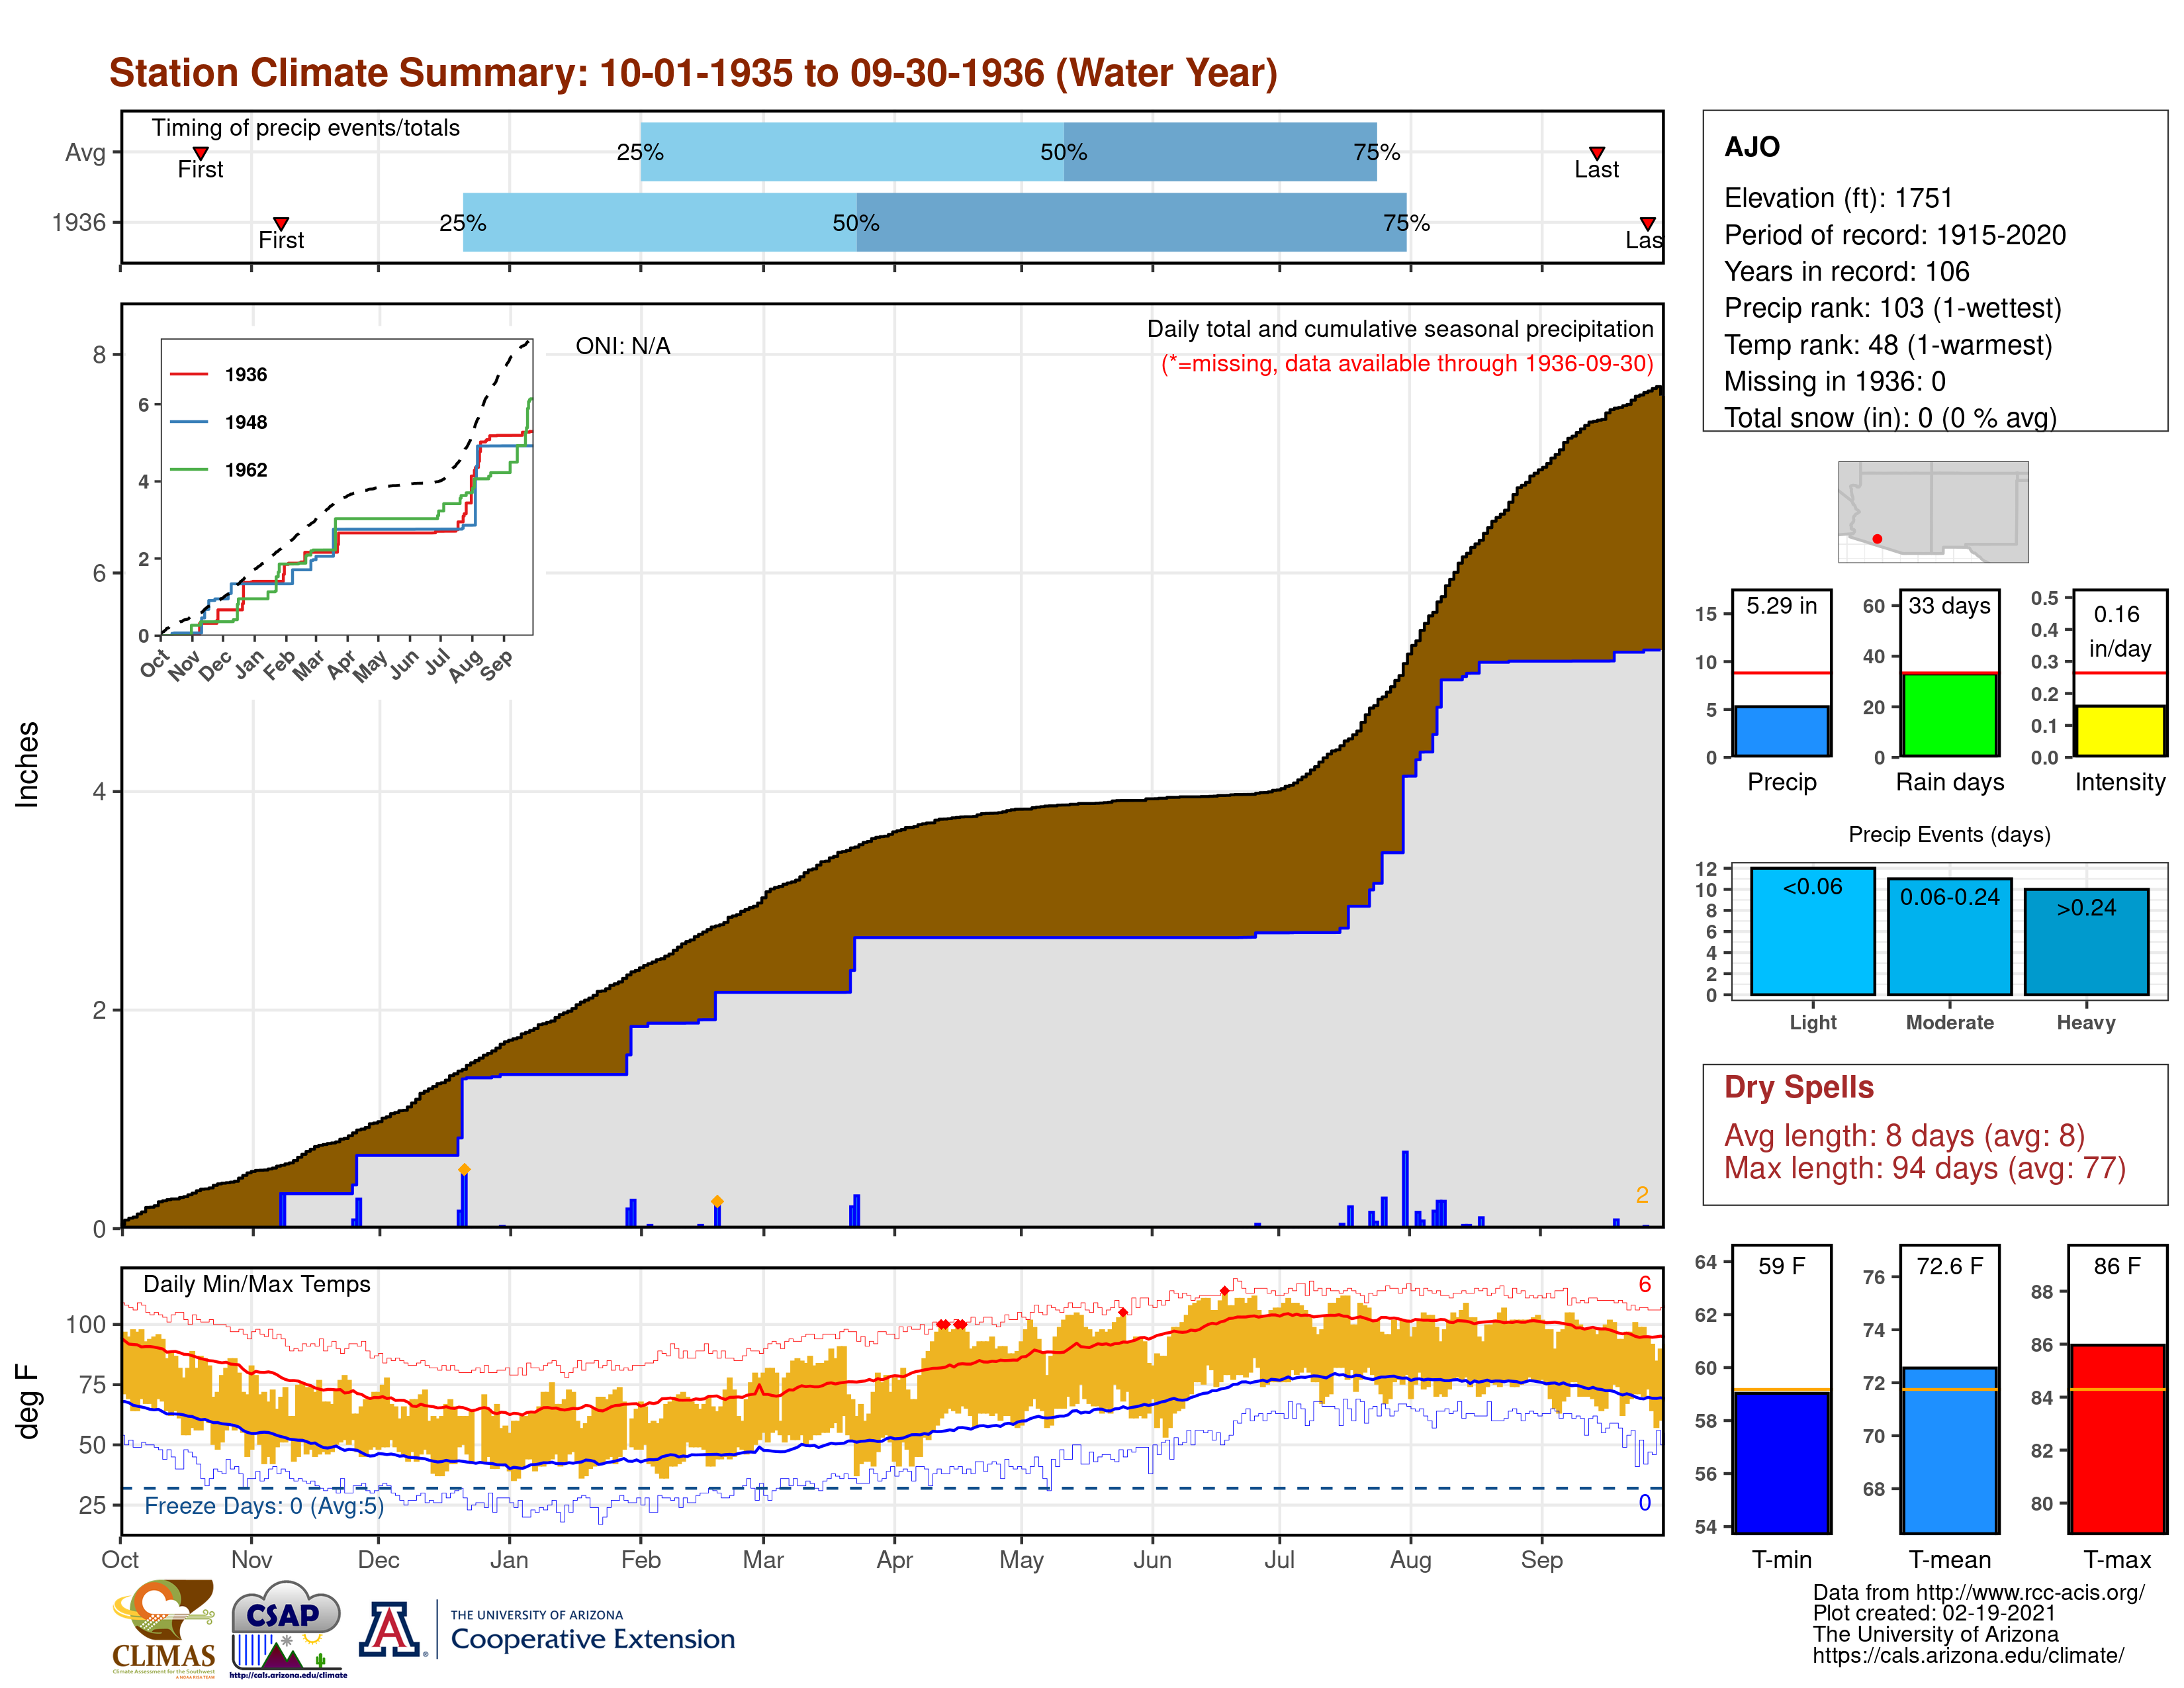Click 'Elevation (ft): 1751' text
Screen dimensions: 2184x1688
1838,198
